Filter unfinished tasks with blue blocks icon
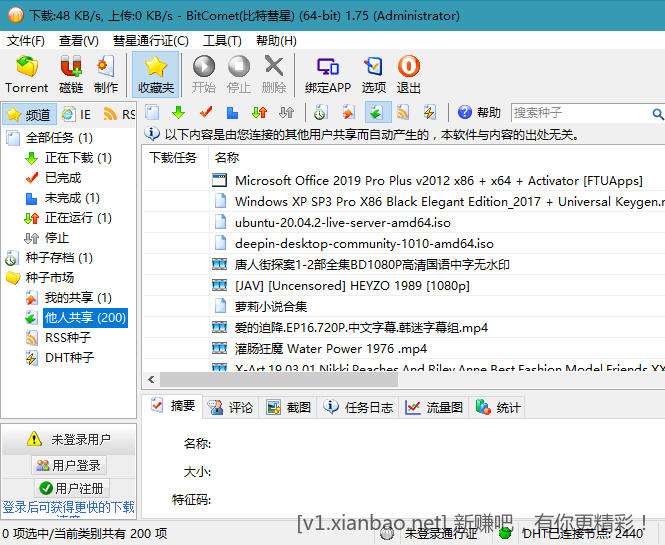This screenshot has width=665, height=545. pos(232,113)
